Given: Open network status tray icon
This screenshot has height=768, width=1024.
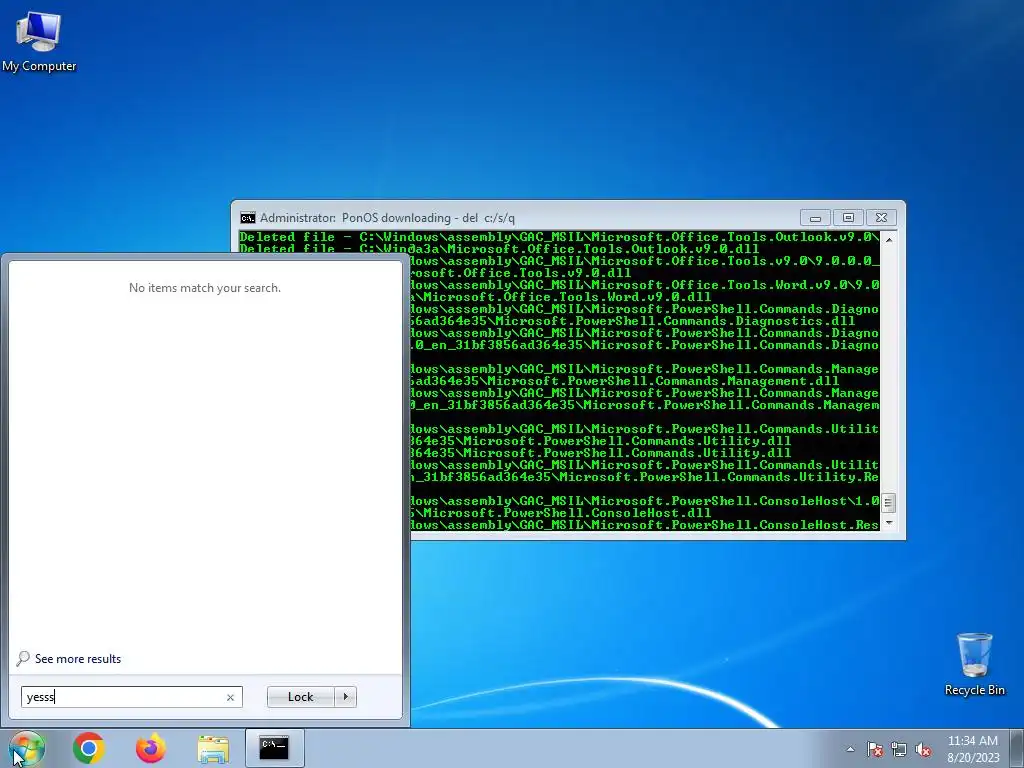Looking at the screenshot, I should (x=899, y=749).
